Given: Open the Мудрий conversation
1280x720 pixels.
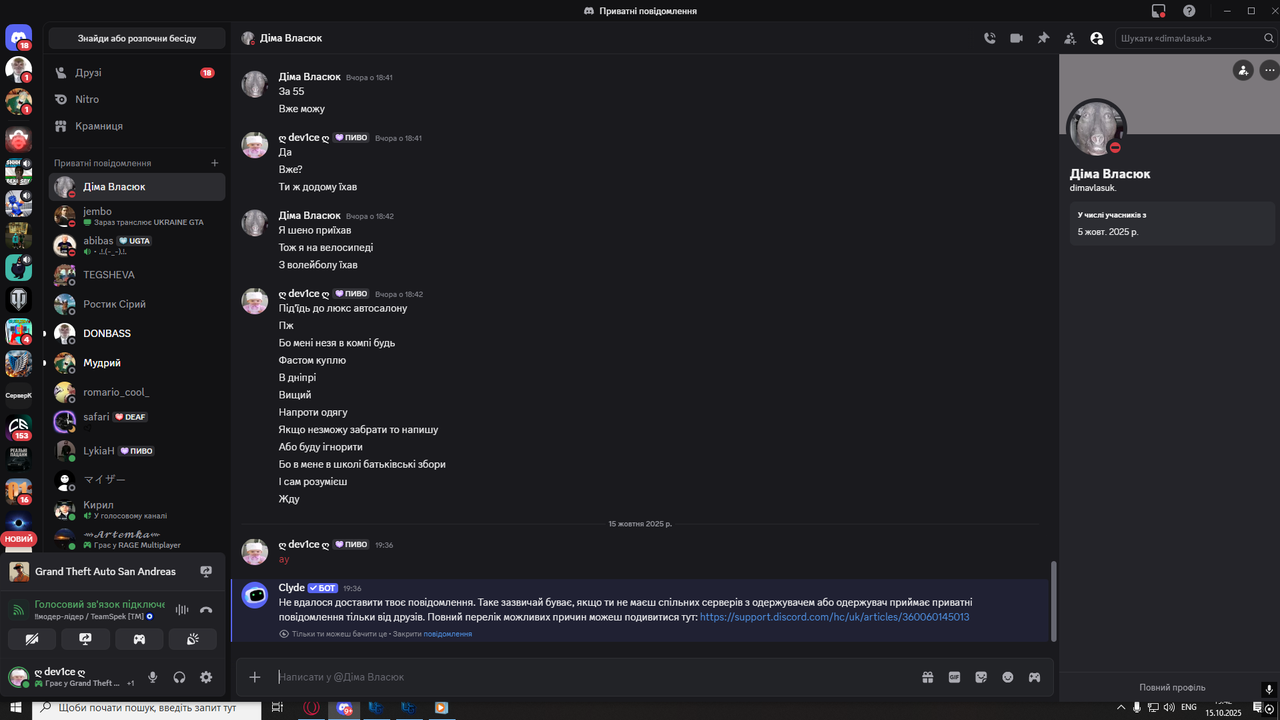Looking at the screenshot, I should point(137,363).
